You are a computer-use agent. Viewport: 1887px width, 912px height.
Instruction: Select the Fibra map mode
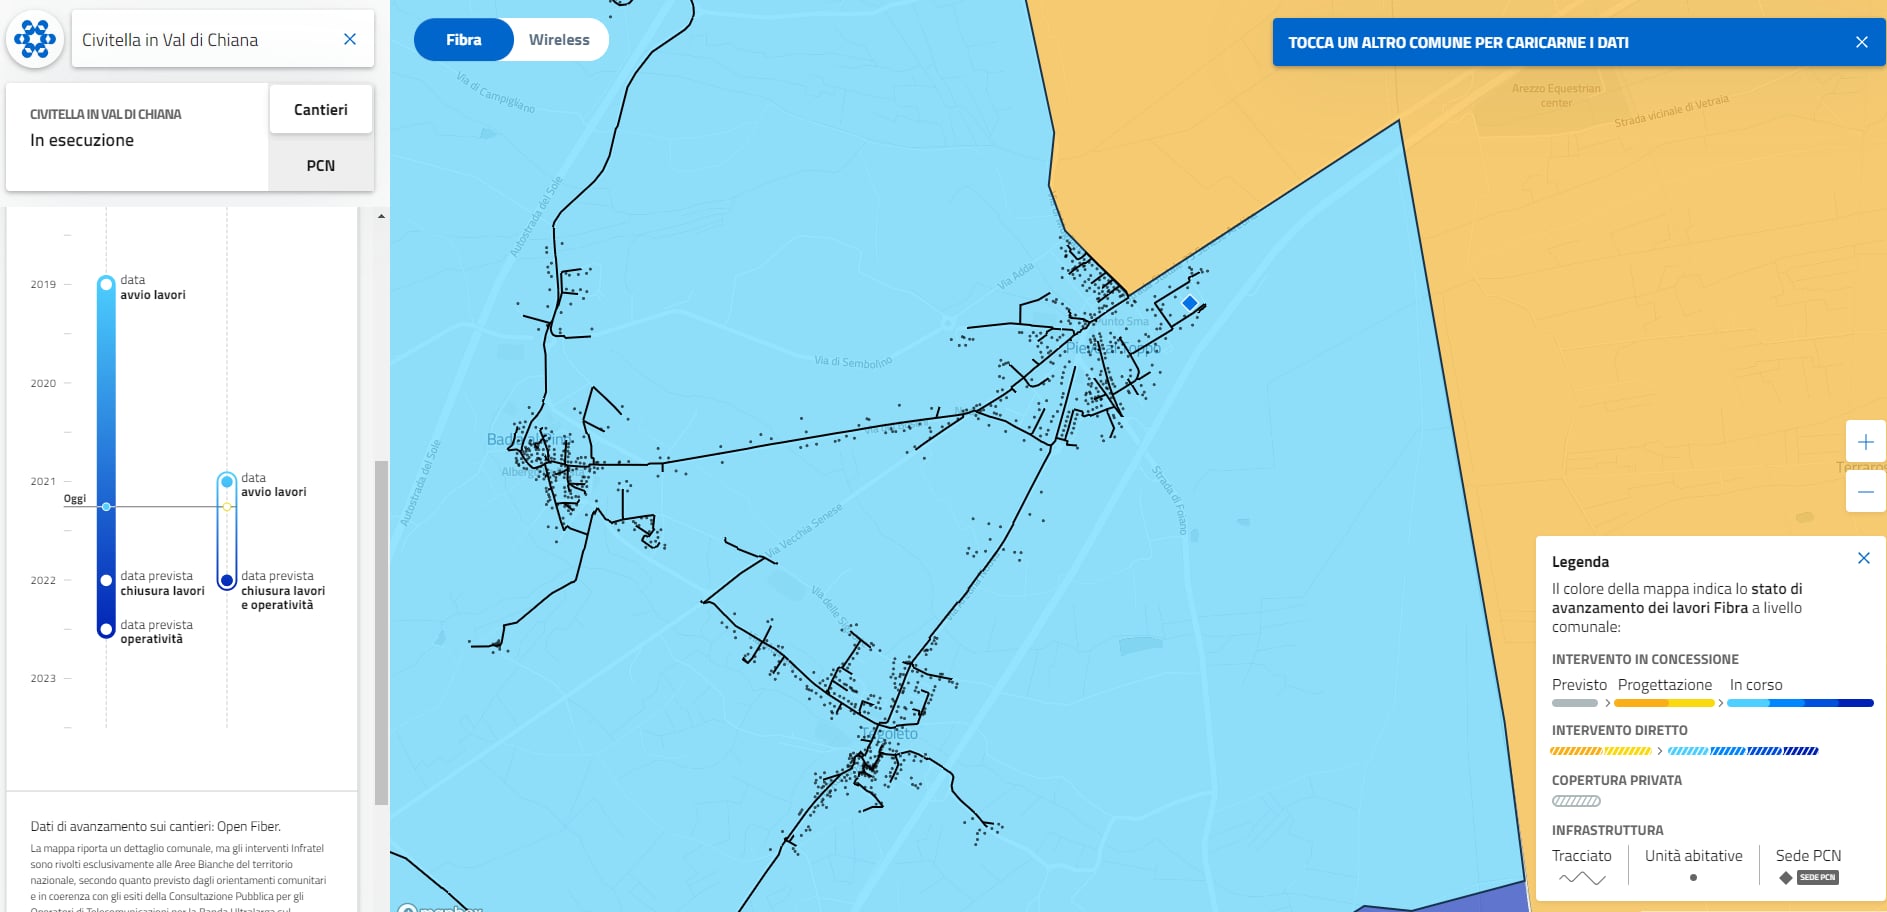(x=463, y=40)
